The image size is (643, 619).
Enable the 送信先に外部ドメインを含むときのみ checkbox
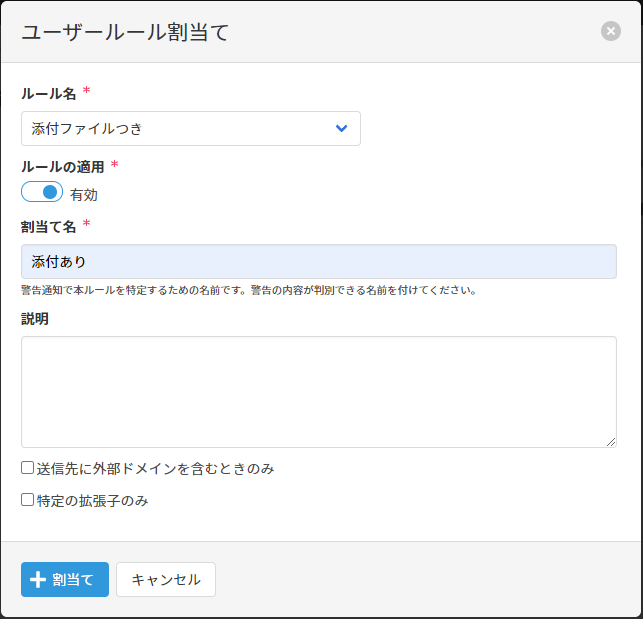[x=28, y=467]
